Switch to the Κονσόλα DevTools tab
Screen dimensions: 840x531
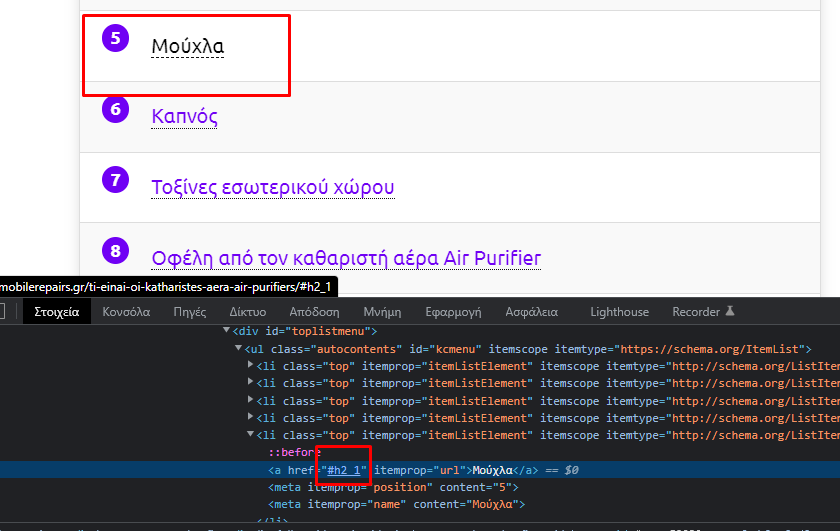[x=126, y=312]
